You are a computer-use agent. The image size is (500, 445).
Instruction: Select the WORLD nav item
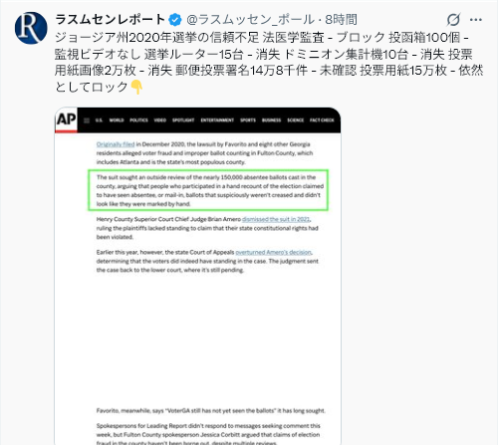pos(116,120)
